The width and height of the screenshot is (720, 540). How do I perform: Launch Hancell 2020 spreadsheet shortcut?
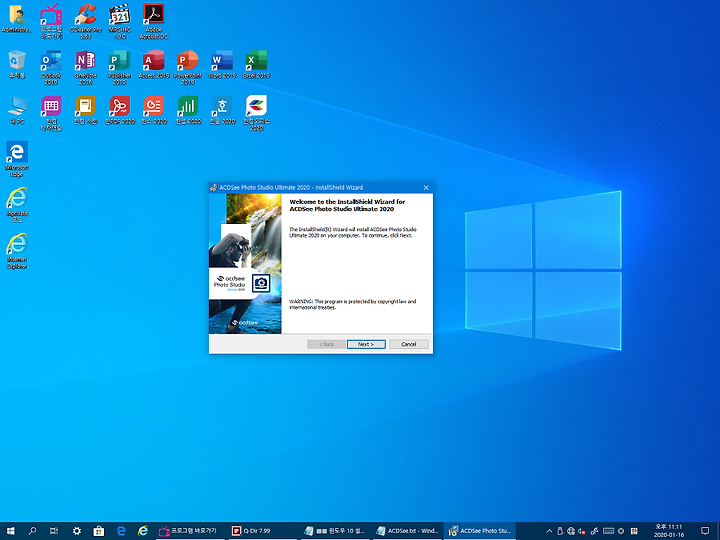pyautogui.click(x=188, y=110)
